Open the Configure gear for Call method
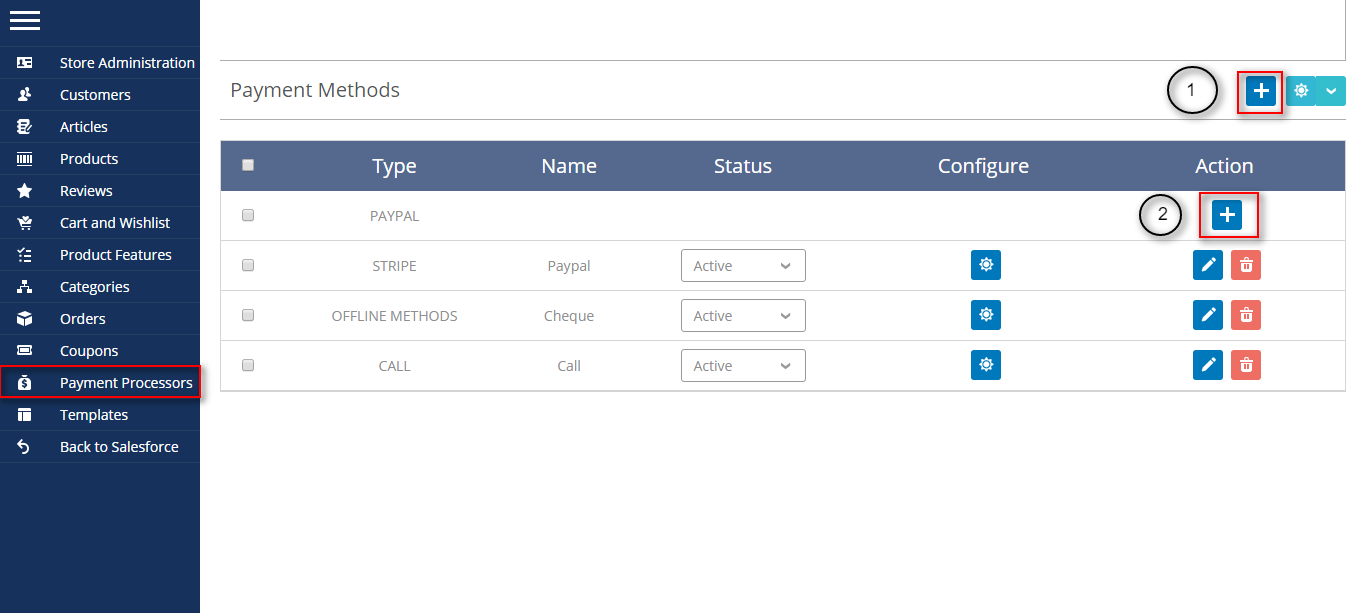The width and height of the screenshot is (1366, 613). (986, 365)
